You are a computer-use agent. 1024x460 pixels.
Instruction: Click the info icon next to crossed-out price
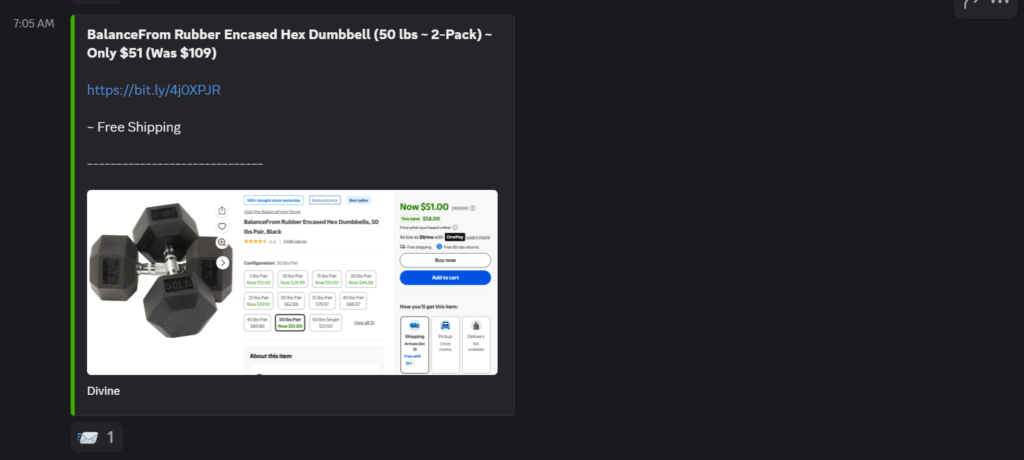pos(472,208)
